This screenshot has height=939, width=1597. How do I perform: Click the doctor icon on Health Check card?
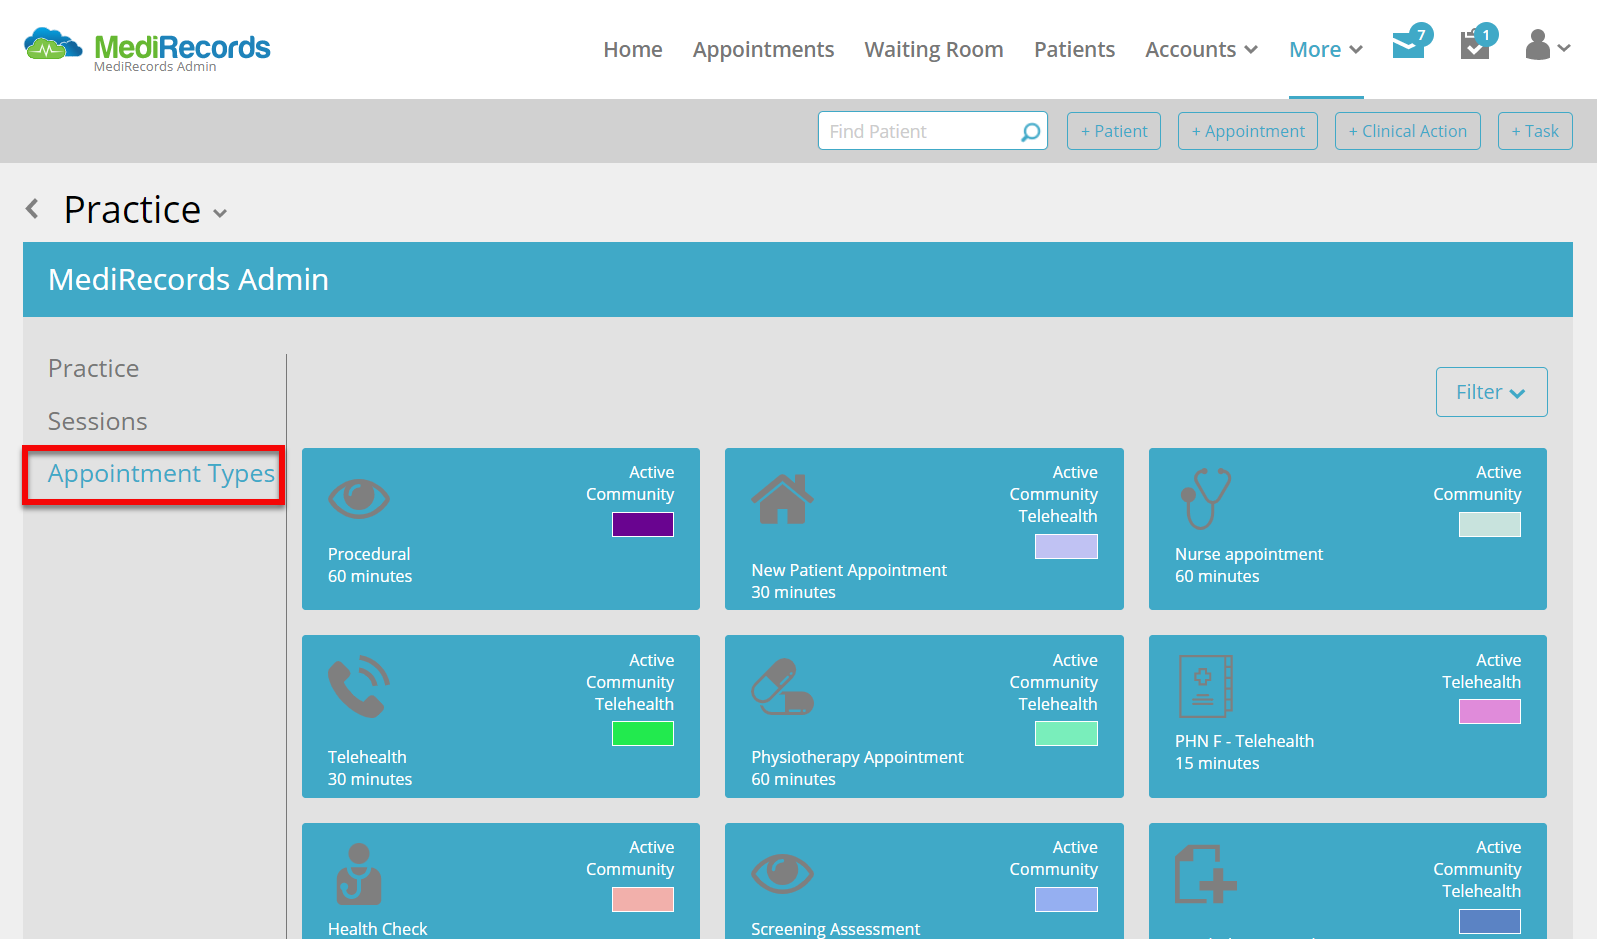click(359, 874)
